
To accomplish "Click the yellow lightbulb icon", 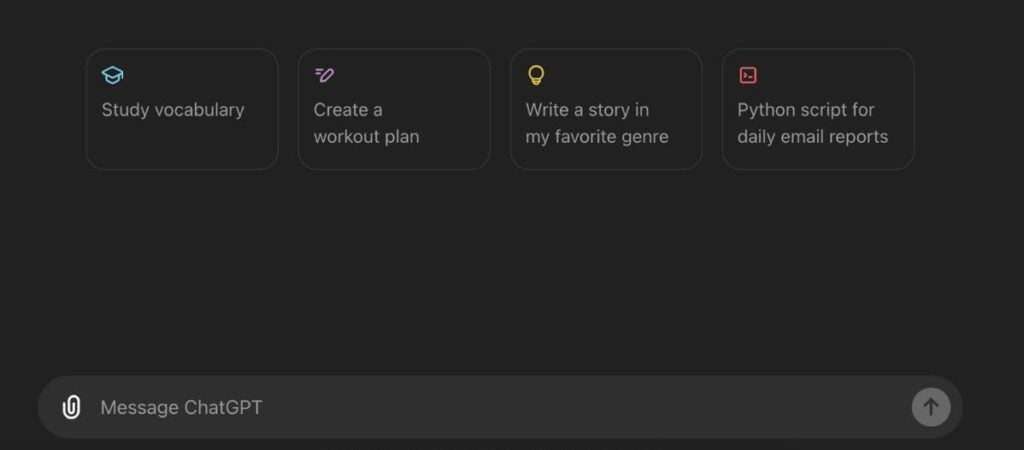I will point(536,75).
